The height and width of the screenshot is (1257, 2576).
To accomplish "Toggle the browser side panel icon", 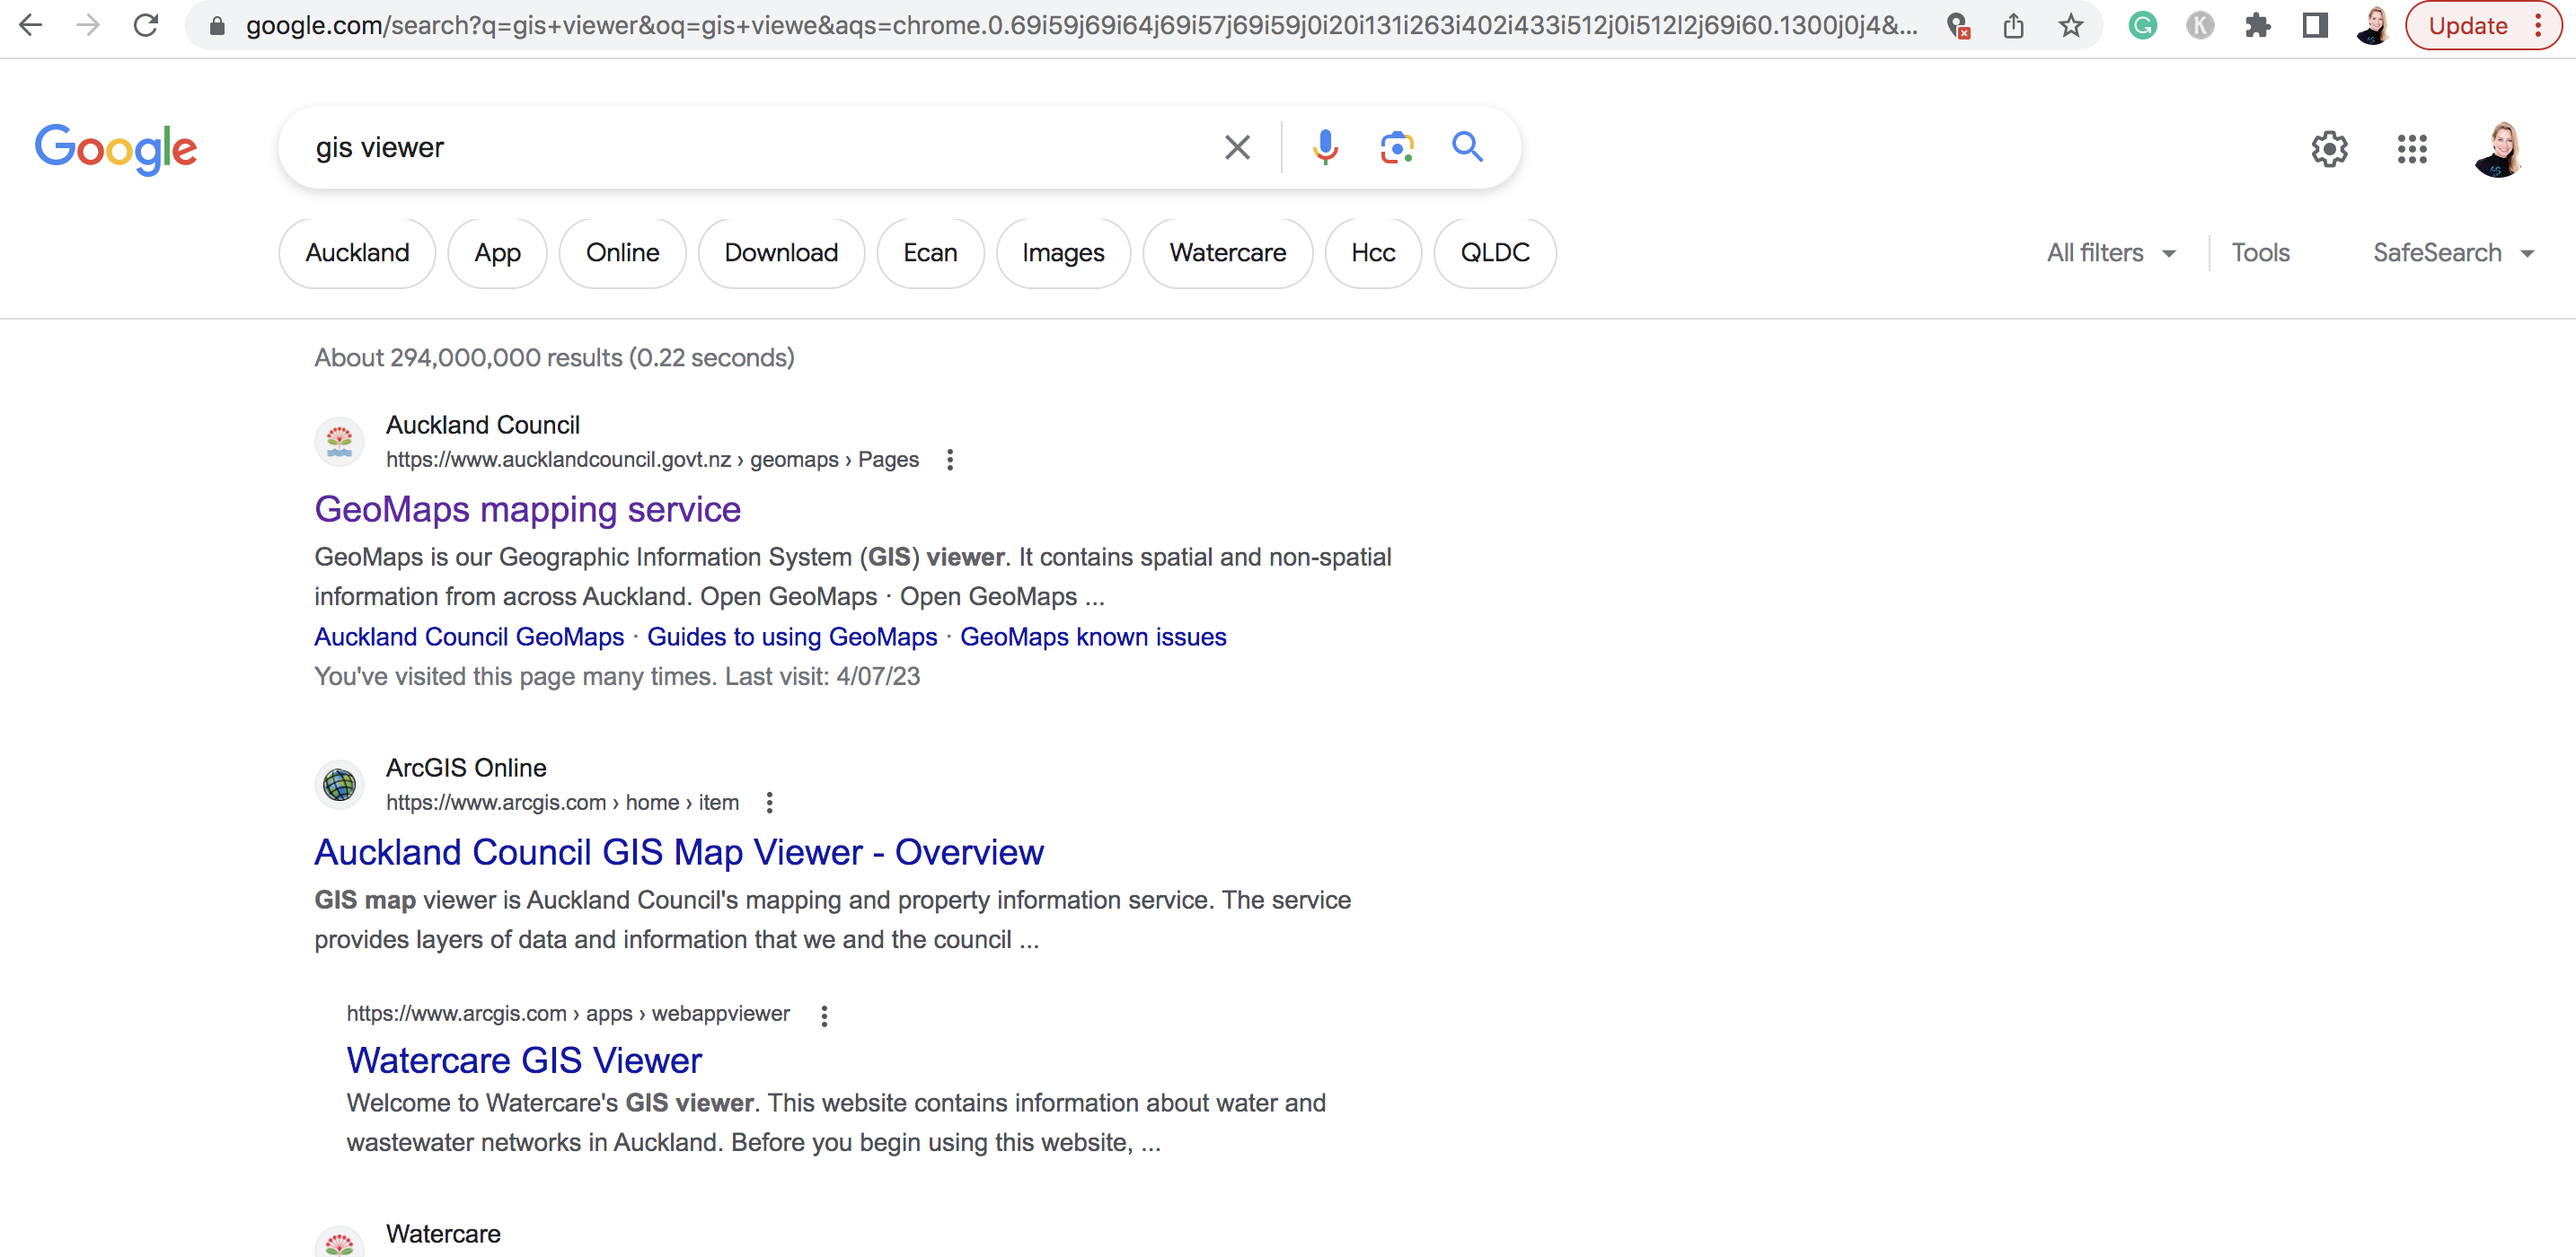I will point(2315,26).
